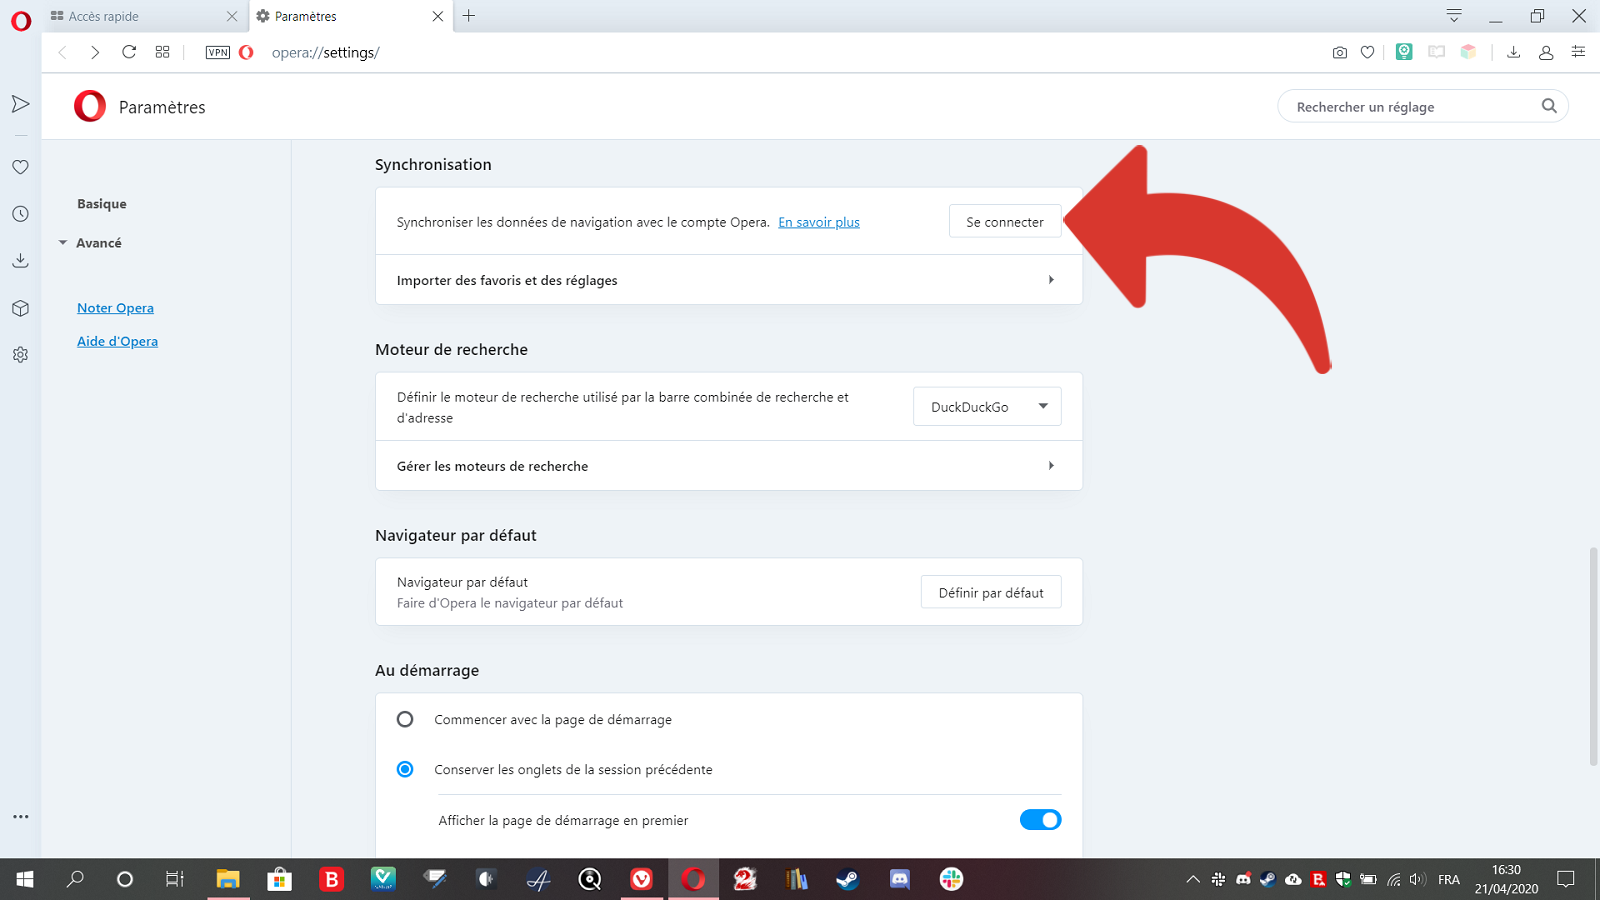Show hidden system tray icons
This screenshot has width=1600, height=900.
tap(1192, 879)
